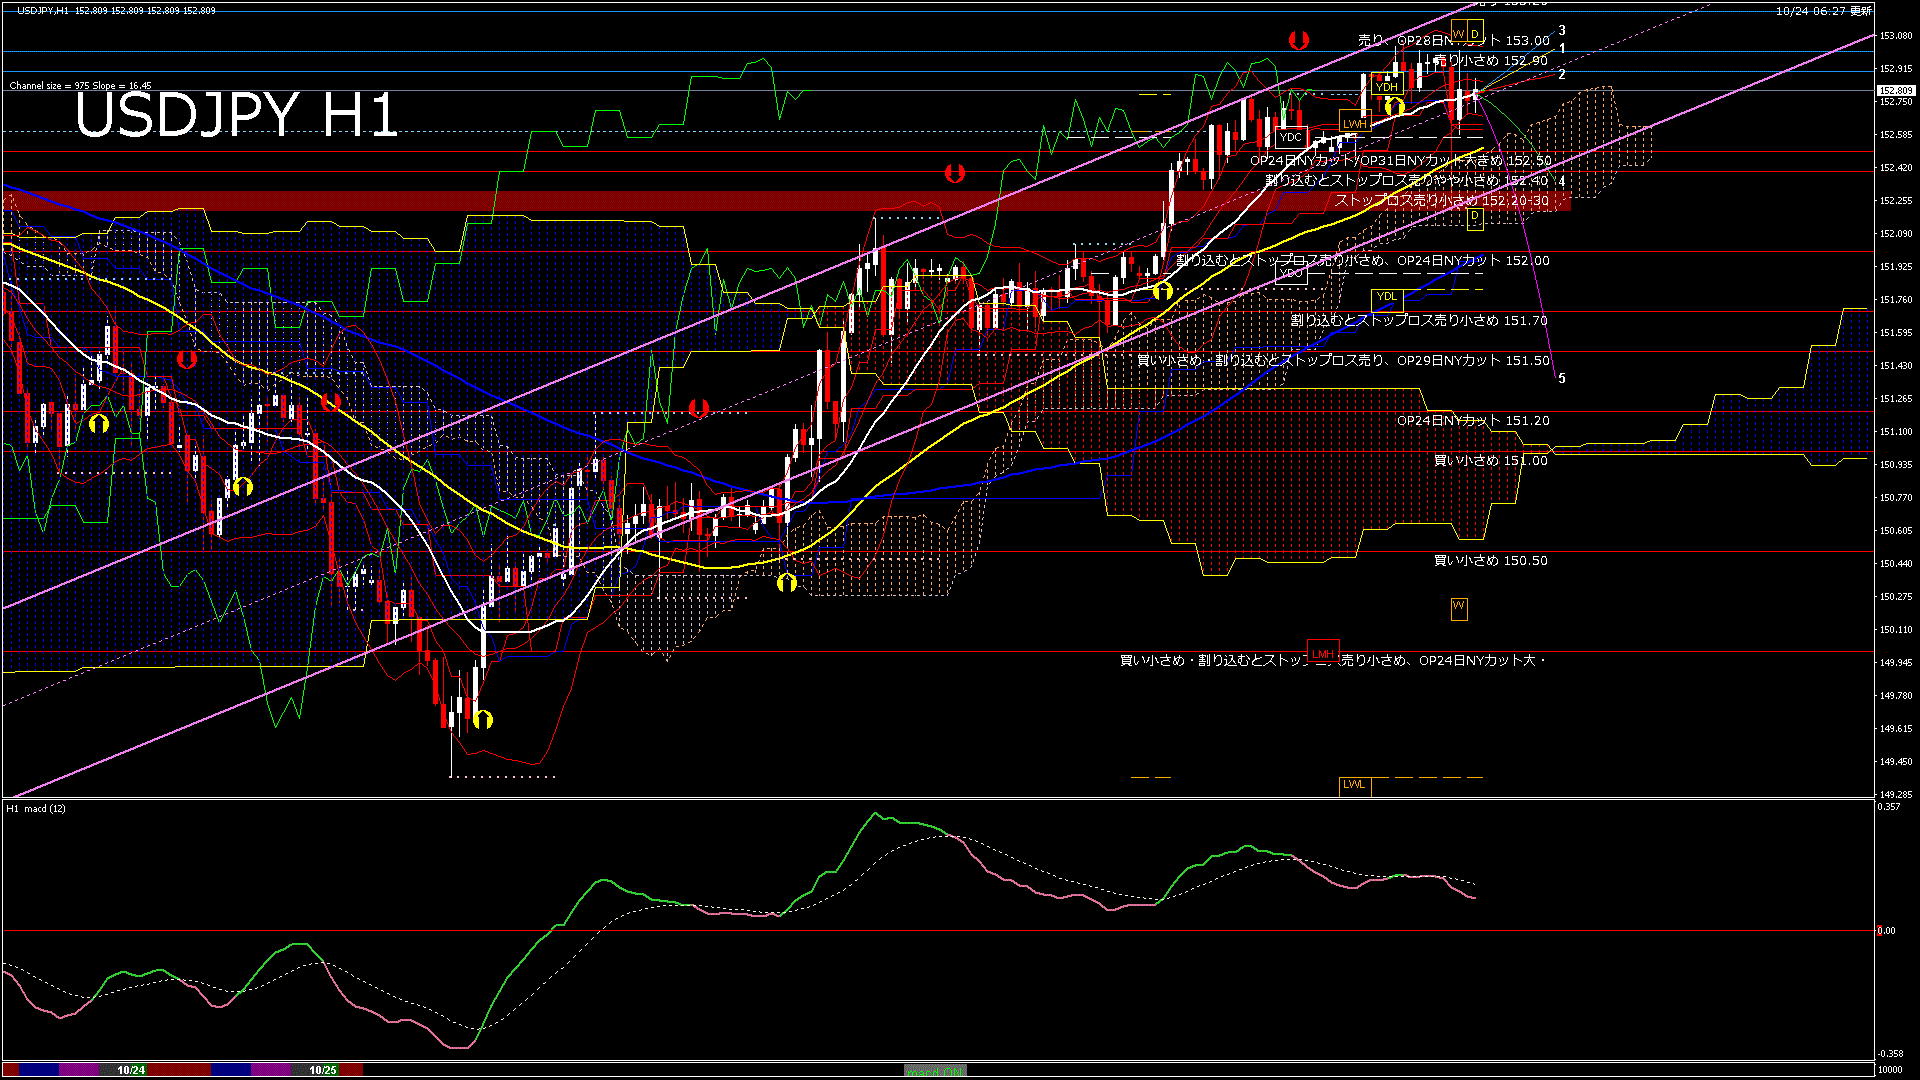The image size is (1920, 1080).
Task: Click the current price tag 152.809
Action: coord(1895,91)
